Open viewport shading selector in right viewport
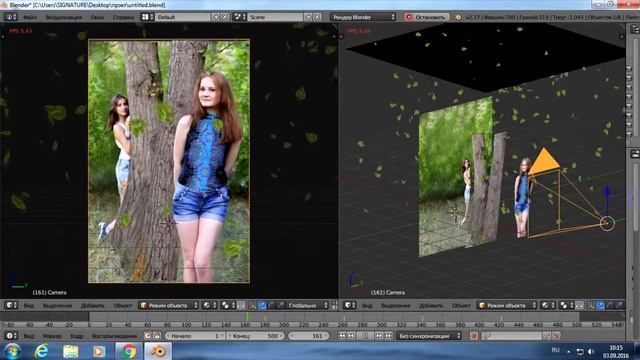Screen dimensions: 640x360 tap(548, 305)
